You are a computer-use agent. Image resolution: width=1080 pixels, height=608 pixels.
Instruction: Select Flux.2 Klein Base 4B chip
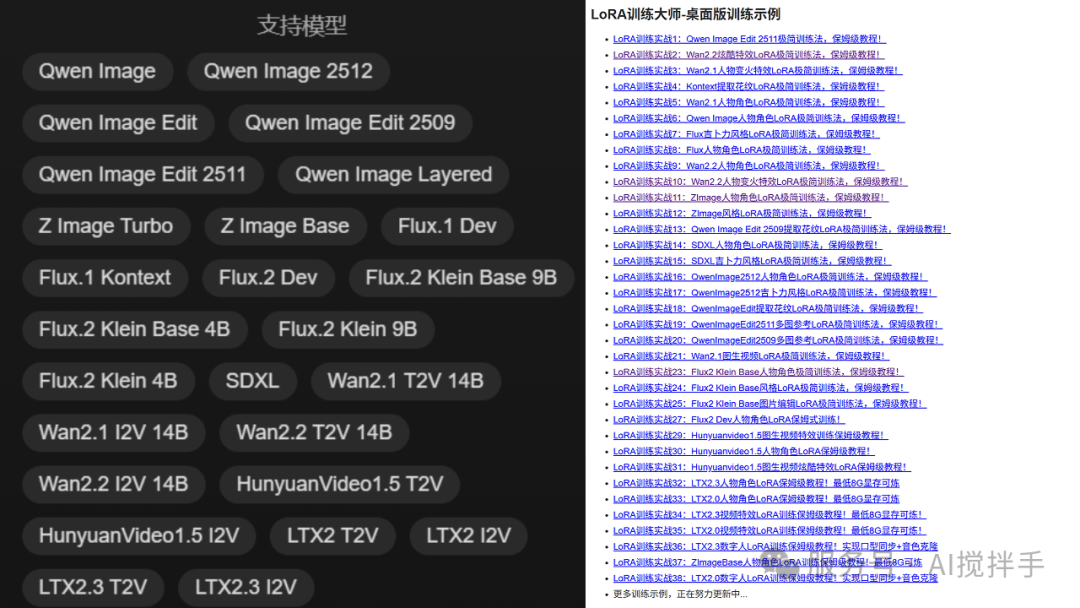point(134,330)
